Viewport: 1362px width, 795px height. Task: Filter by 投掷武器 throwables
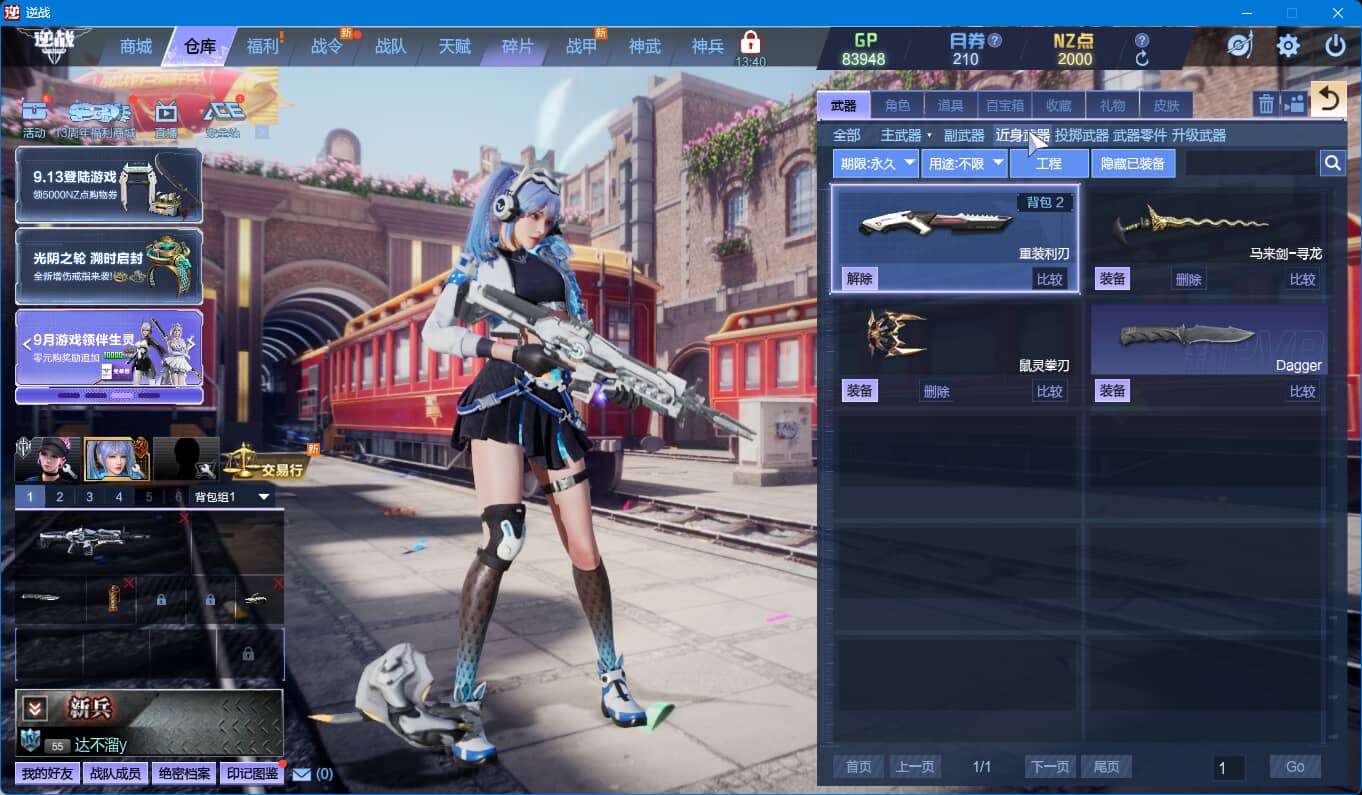[1082, 135]
